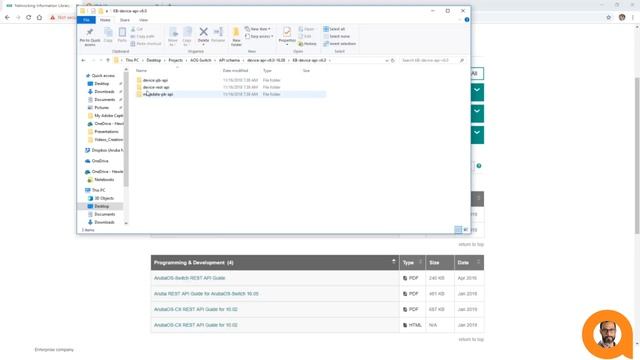Go back using Explorer's back arrow
This screenshot has width=640, height=360.
coord(84,60)
